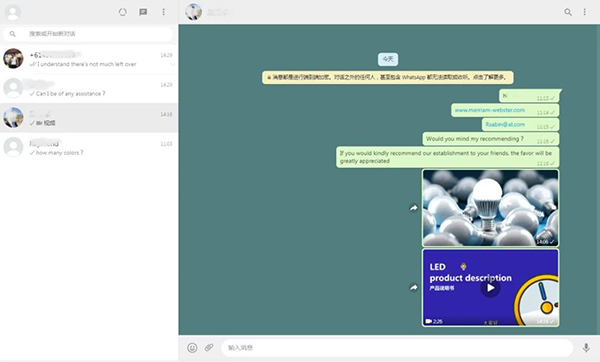This screenshot has height=362, width=600.
Task: Click the 'Would you mind my recommending ?' message
Action: (x=491, y=139)
